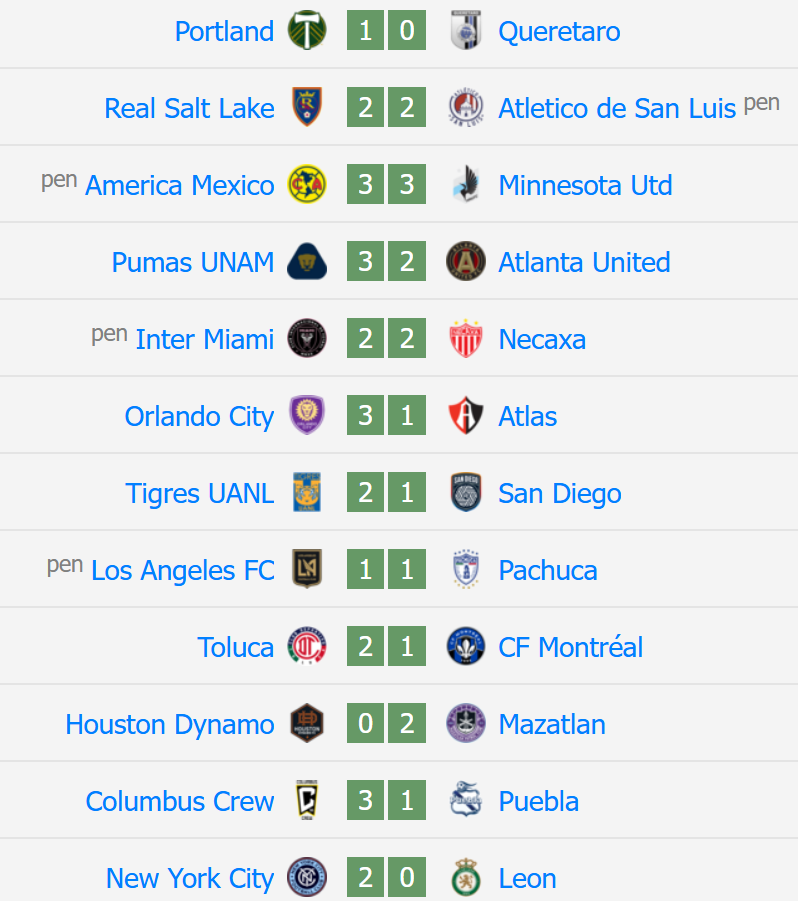The height and width of the screenshot is (901, 798).
Task: Open the Atletico de San Luis link
Action: [x=617, y=108]
